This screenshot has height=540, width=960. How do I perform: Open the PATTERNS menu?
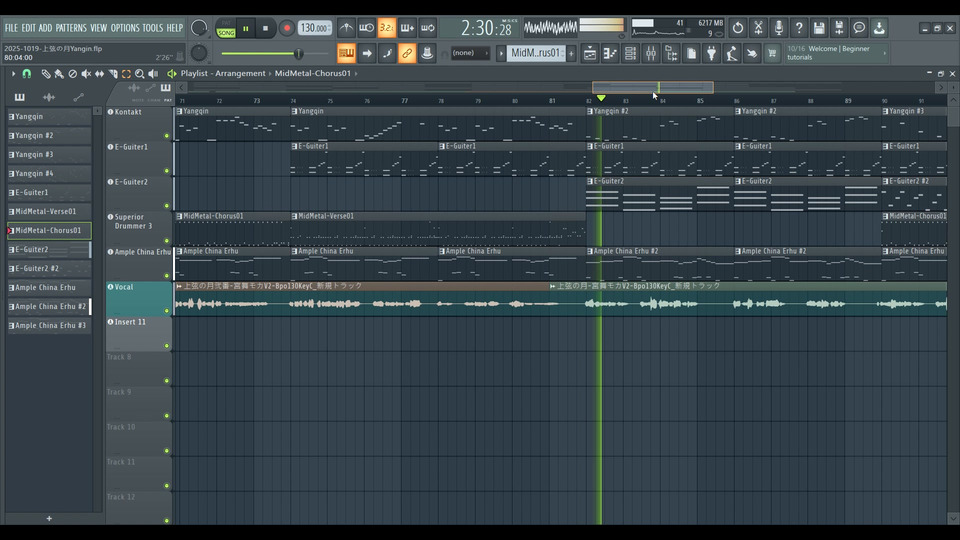[x=70, y=28]
